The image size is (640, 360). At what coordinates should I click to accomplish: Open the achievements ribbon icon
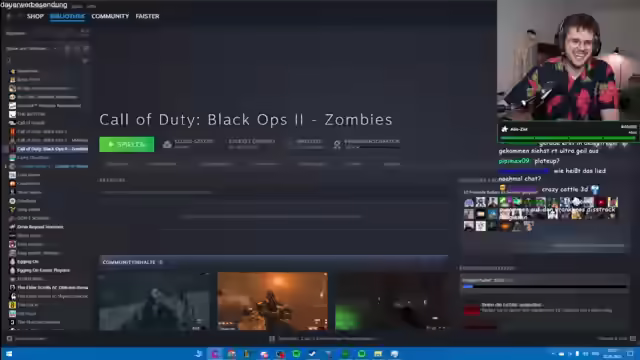(x=337, y=144)
